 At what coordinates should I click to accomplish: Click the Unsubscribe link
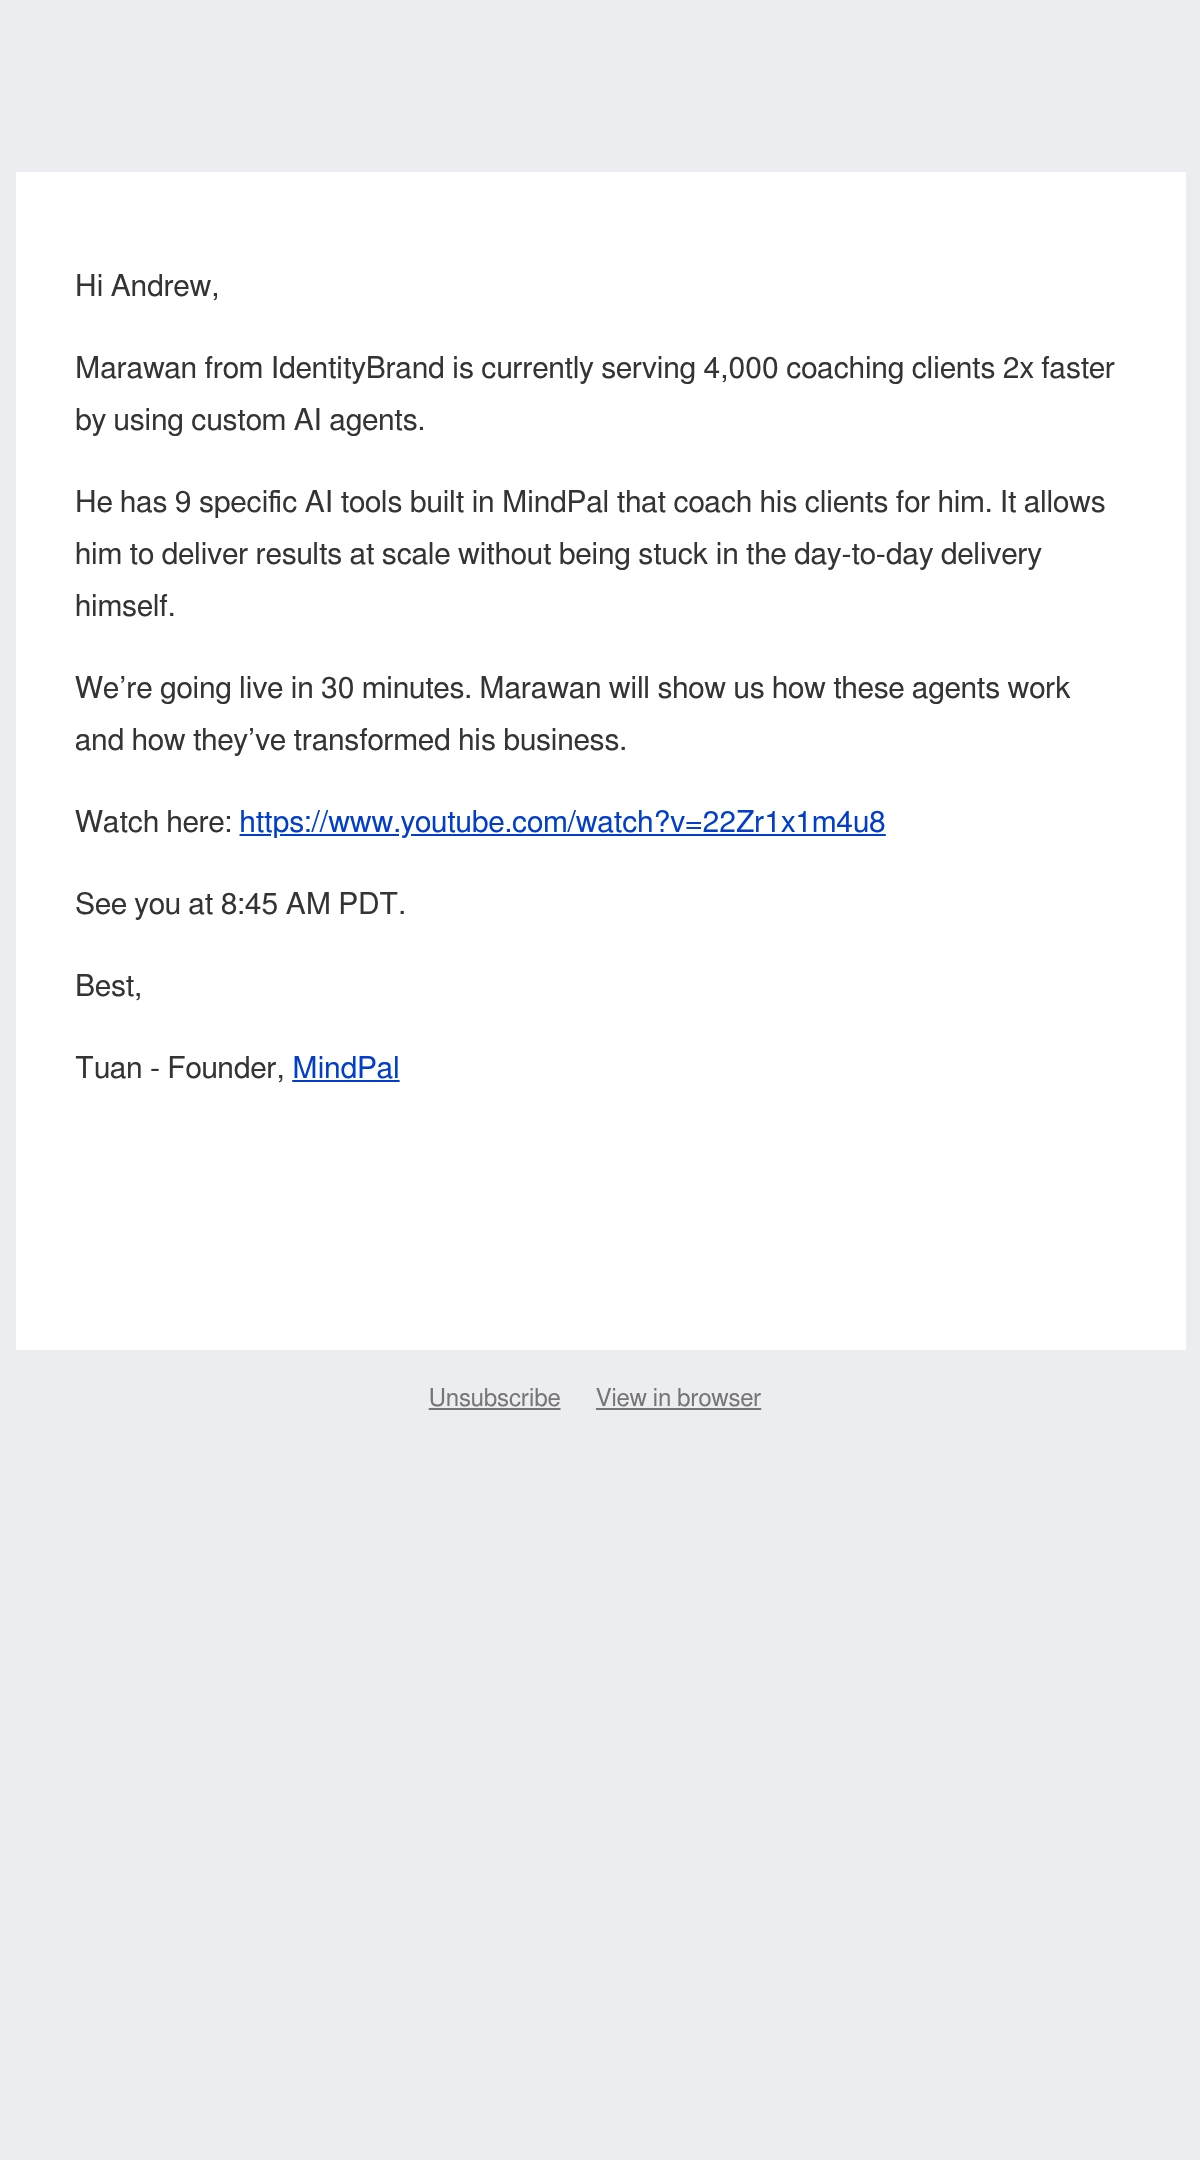tap(494, 1398)
